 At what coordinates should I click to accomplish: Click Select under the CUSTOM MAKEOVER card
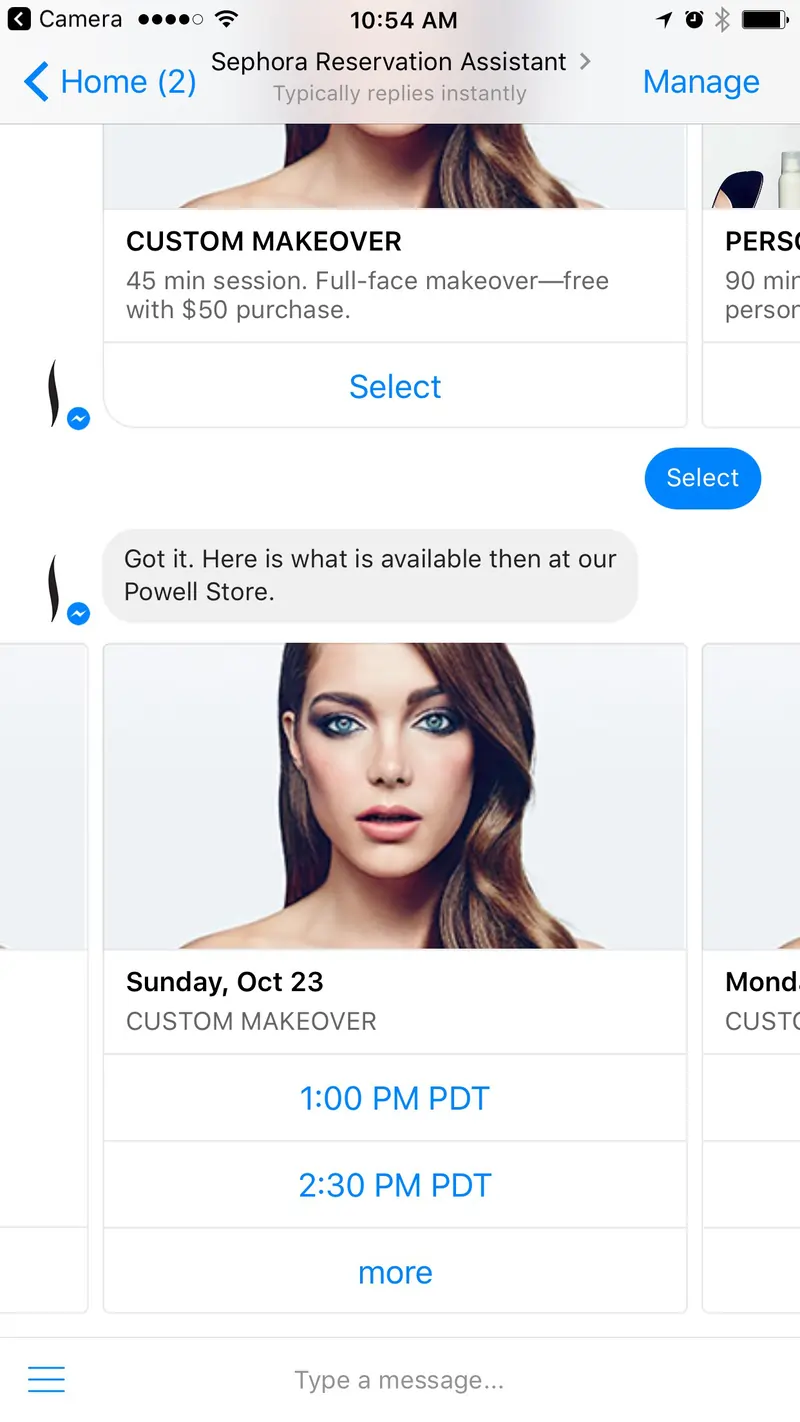[394, 386]
